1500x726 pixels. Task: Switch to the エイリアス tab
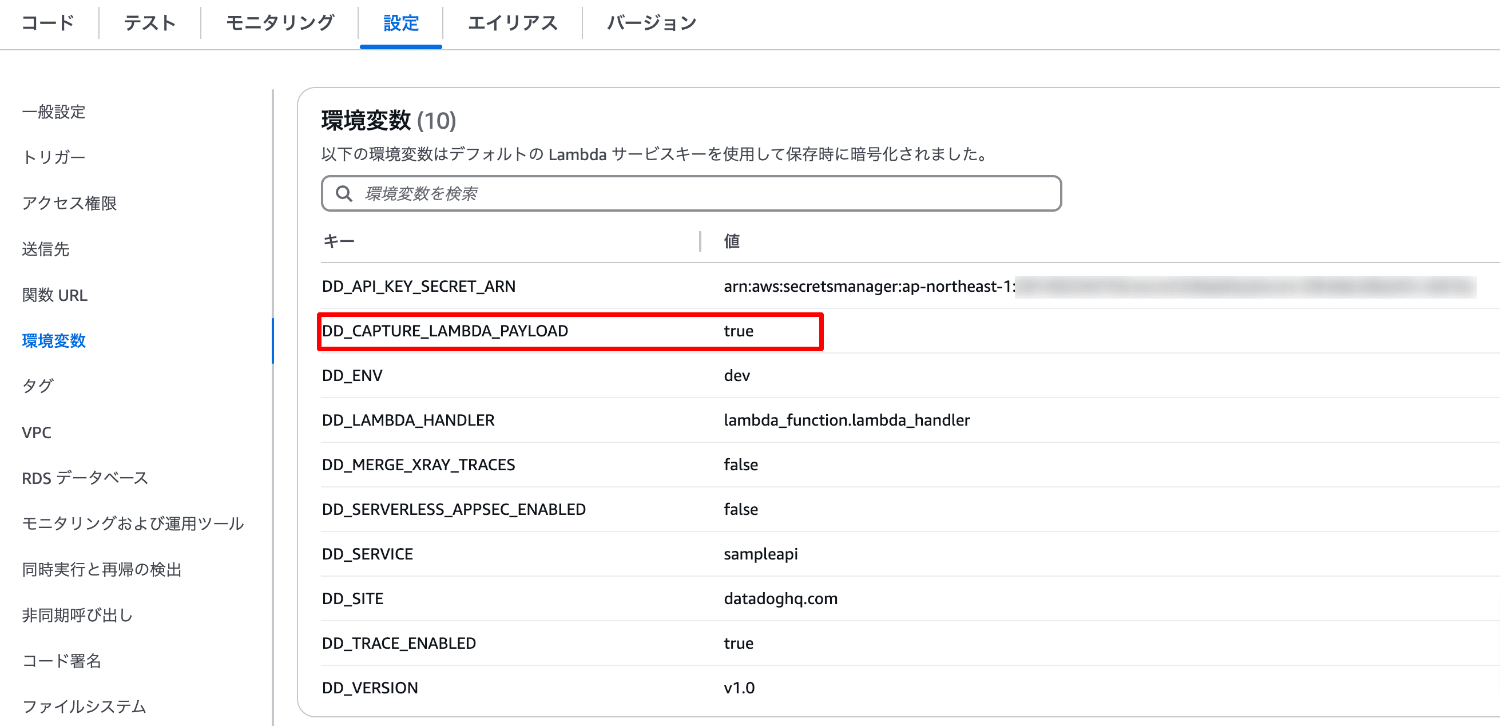(x=512, y=23)
